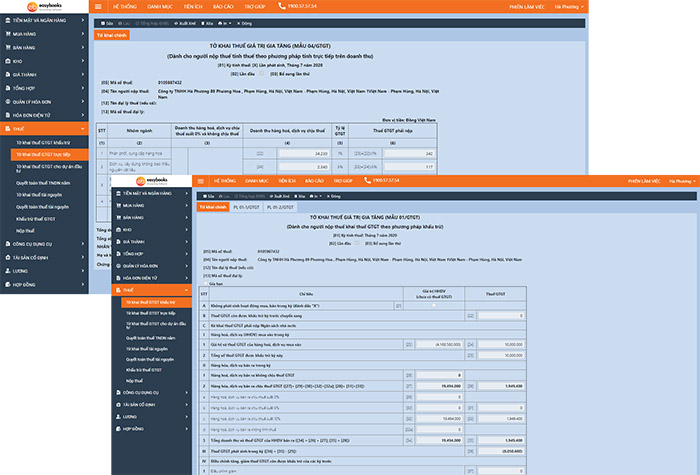The image size is (700, 475).
Task: Click the [22] field showing 0 in row B
Action: point(501,316)
